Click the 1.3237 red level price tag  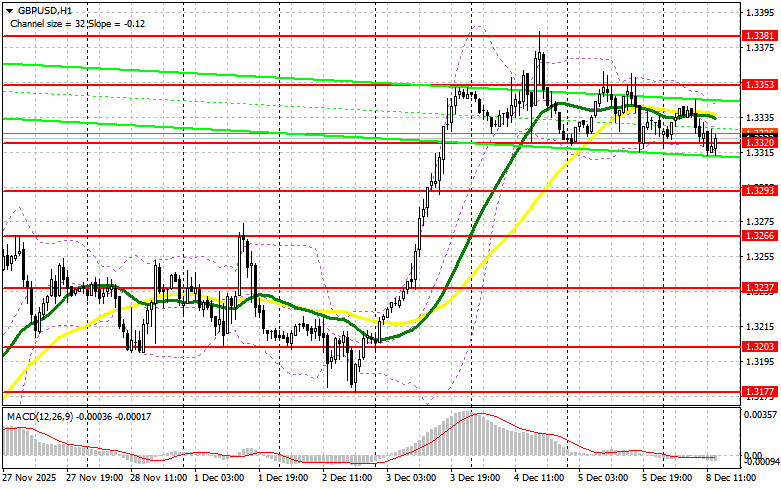(760, 288)
